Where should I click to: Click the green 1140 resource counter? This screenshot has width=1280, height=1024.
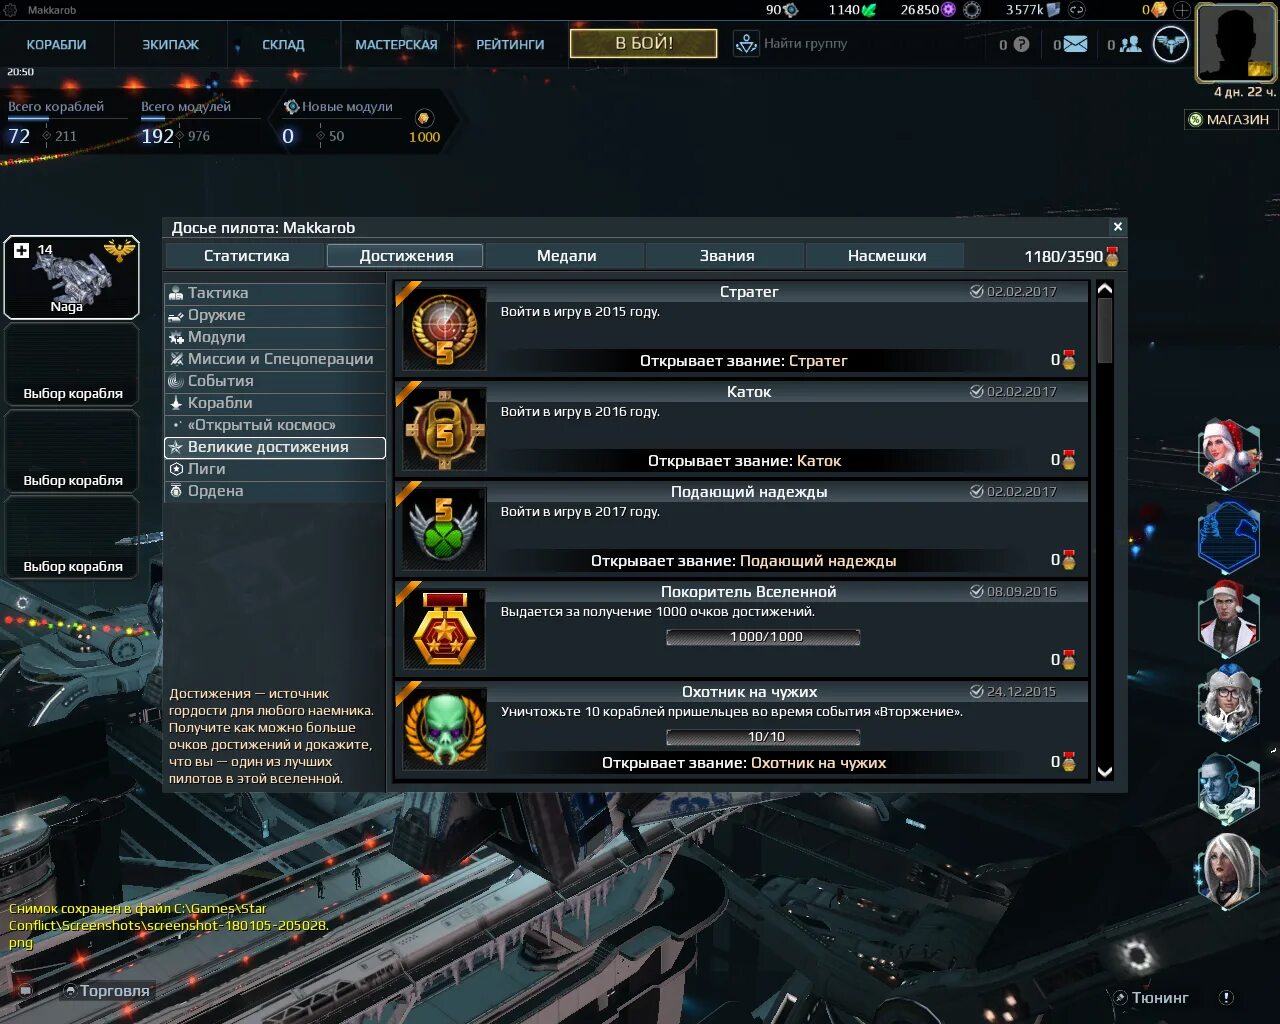852,10
